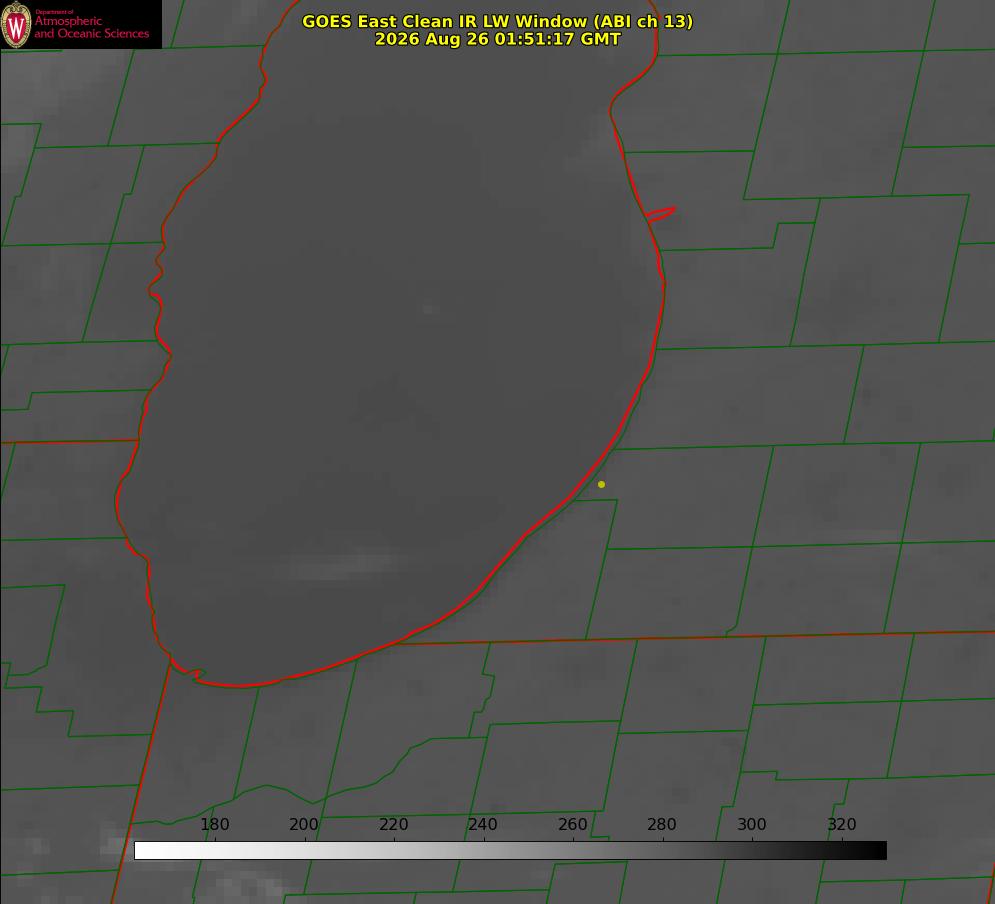Click the GOES East Clean IR title
995x904 pixels.
pos(497,21)
